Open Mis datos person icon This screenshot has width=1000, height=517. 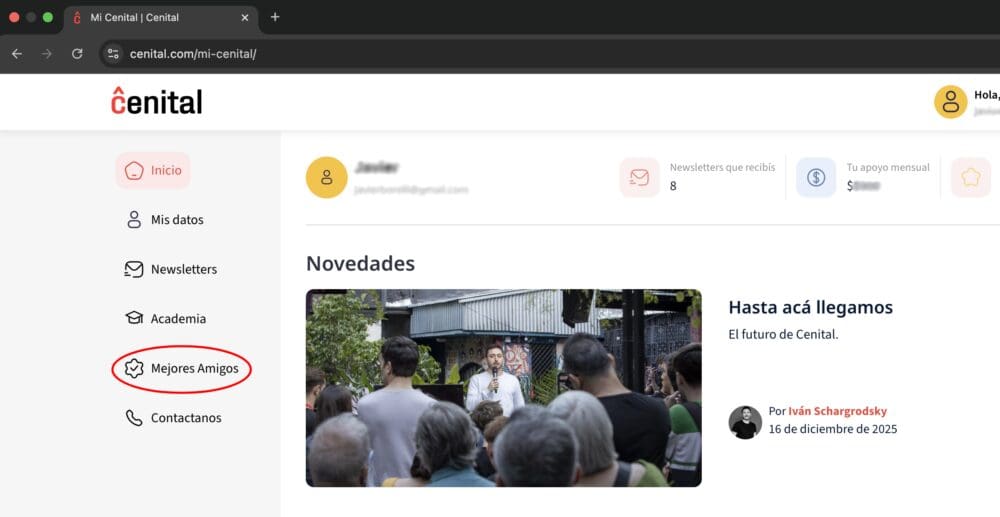[x=134, y=220]
